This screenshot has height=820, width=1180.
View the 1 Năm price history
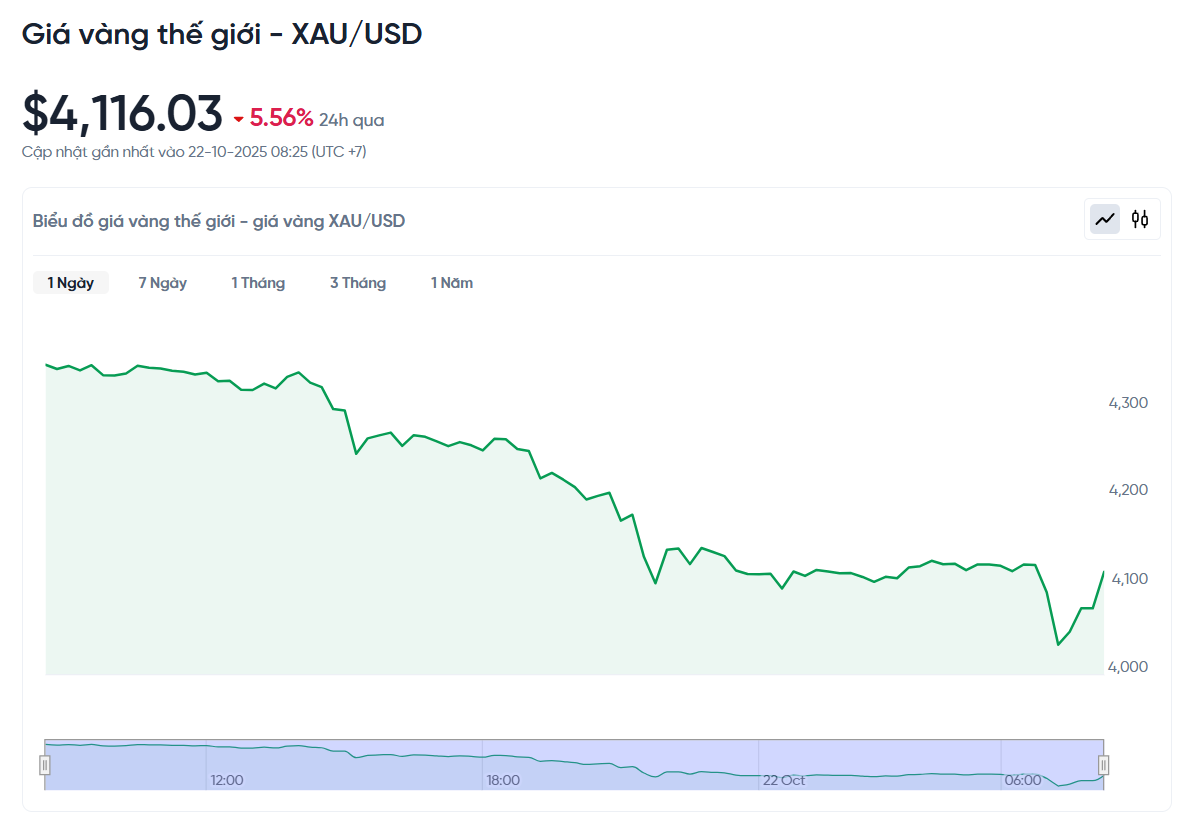(451, 282)
